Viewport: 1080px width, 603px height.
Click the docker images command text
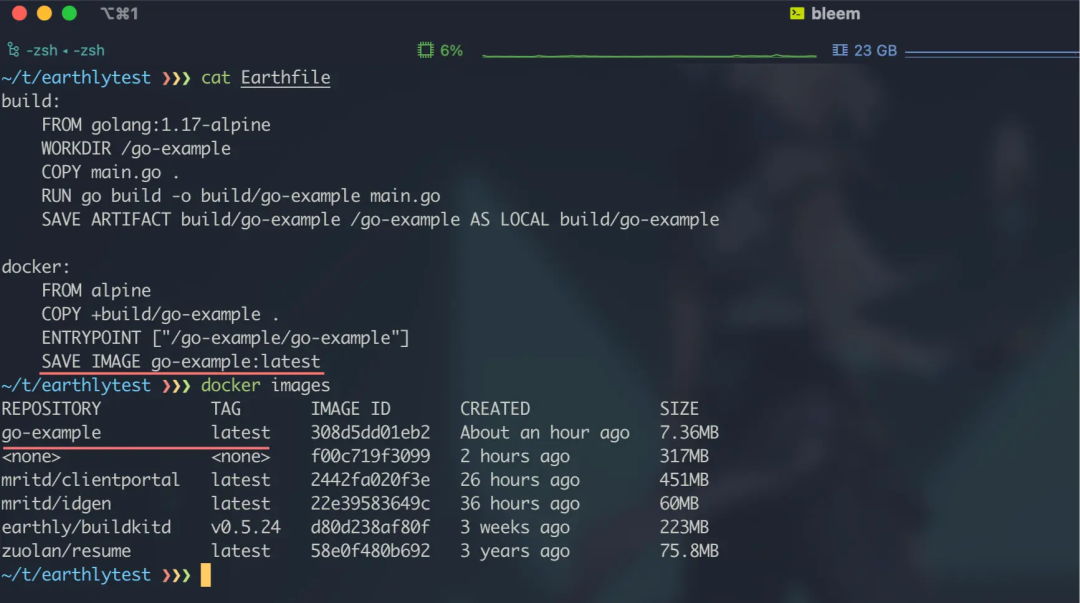[265, 385]
